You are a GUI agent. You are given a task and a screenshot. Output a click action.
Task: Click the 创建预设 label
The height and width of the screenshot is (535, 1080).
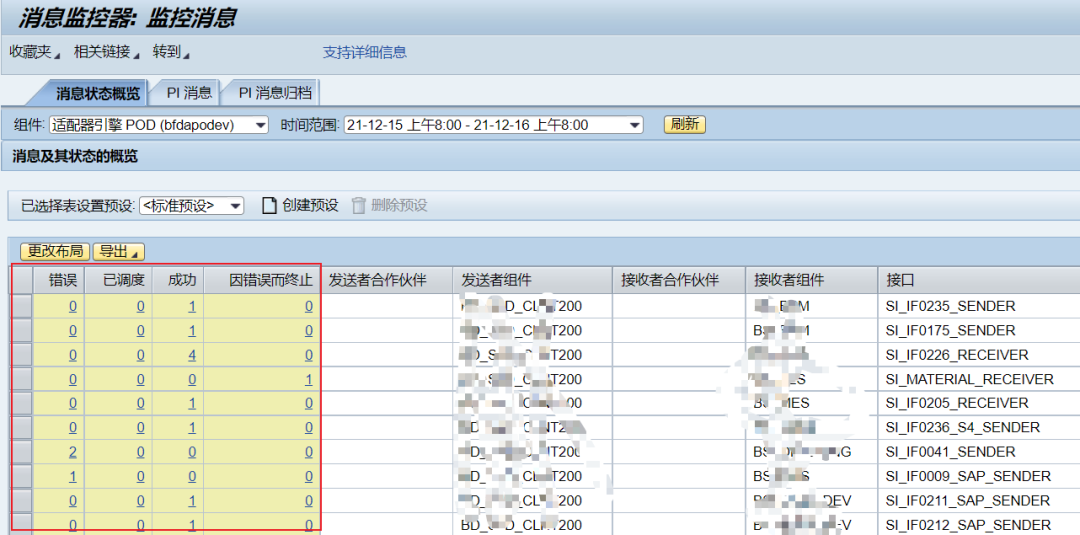(310, 205)
